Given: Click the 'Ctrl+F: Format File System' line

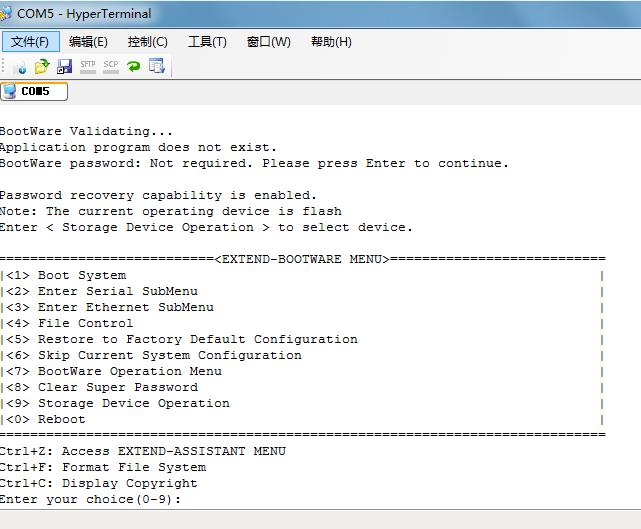Looking at the screenshot, I should click(103, 467).
